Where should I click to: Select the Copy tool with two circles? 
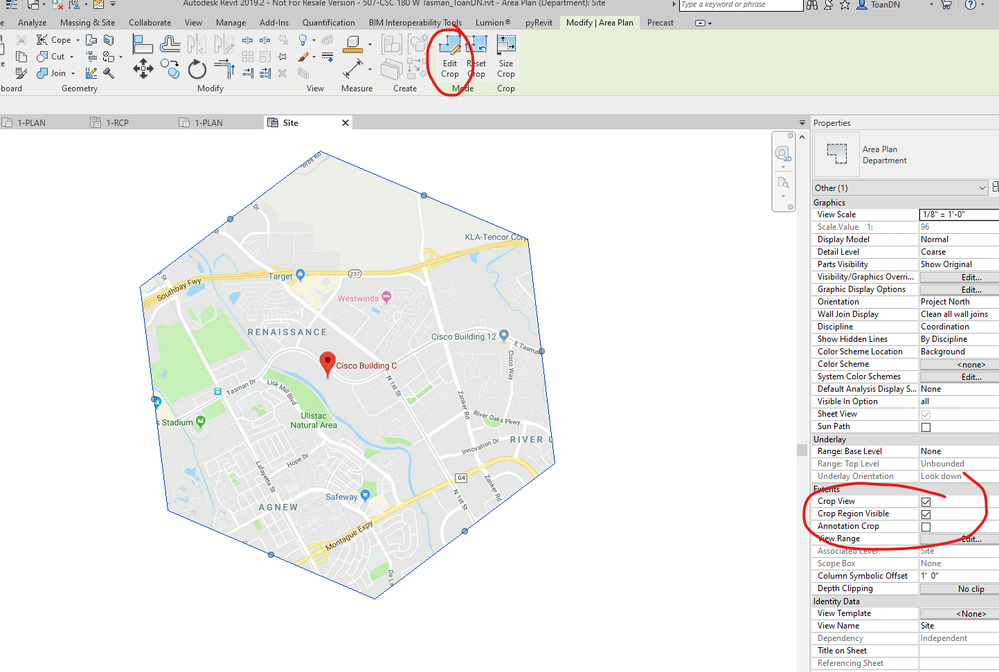click(x=169, y=69)
